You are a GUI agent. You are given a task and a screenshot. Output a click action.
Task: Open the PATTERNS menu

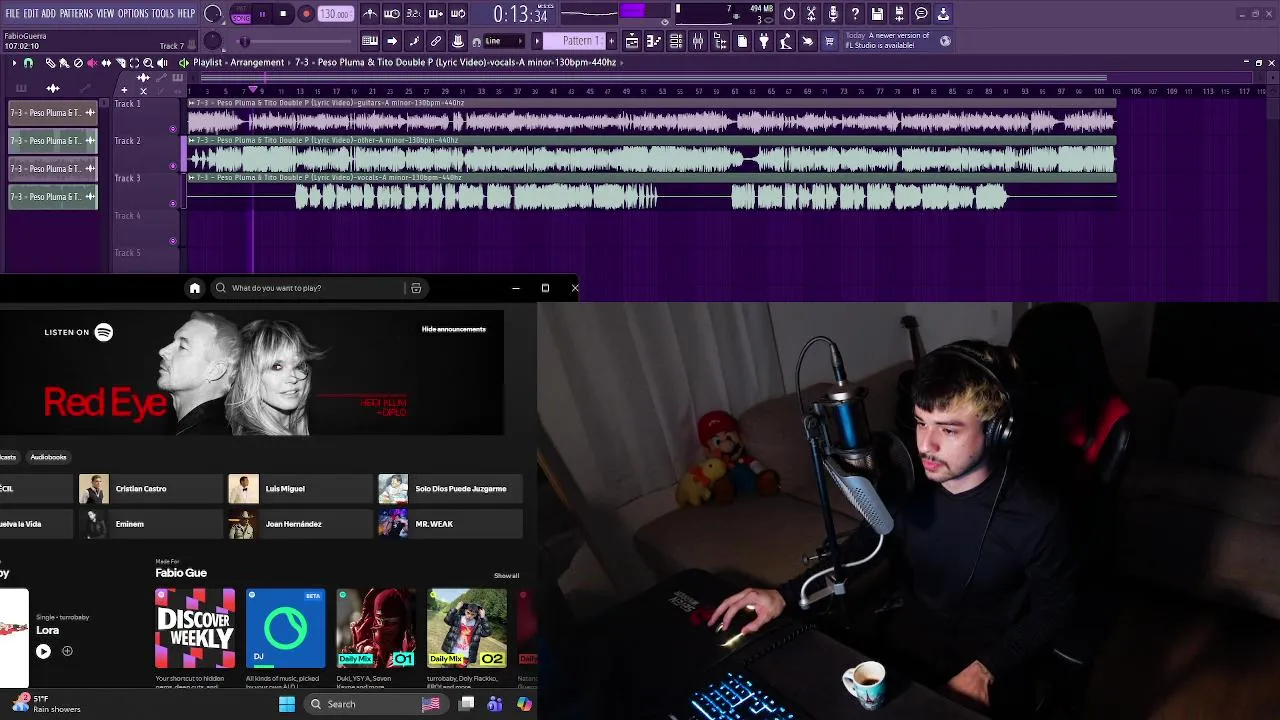tap(76, 14)
